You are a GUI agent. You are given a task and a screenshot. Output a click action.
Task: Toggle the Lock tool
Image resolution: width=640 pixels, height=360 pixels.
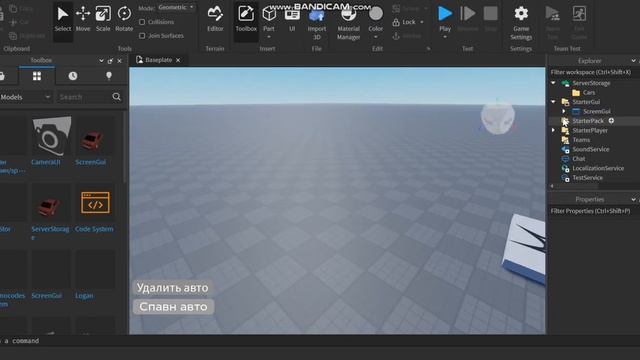point(404,22)
